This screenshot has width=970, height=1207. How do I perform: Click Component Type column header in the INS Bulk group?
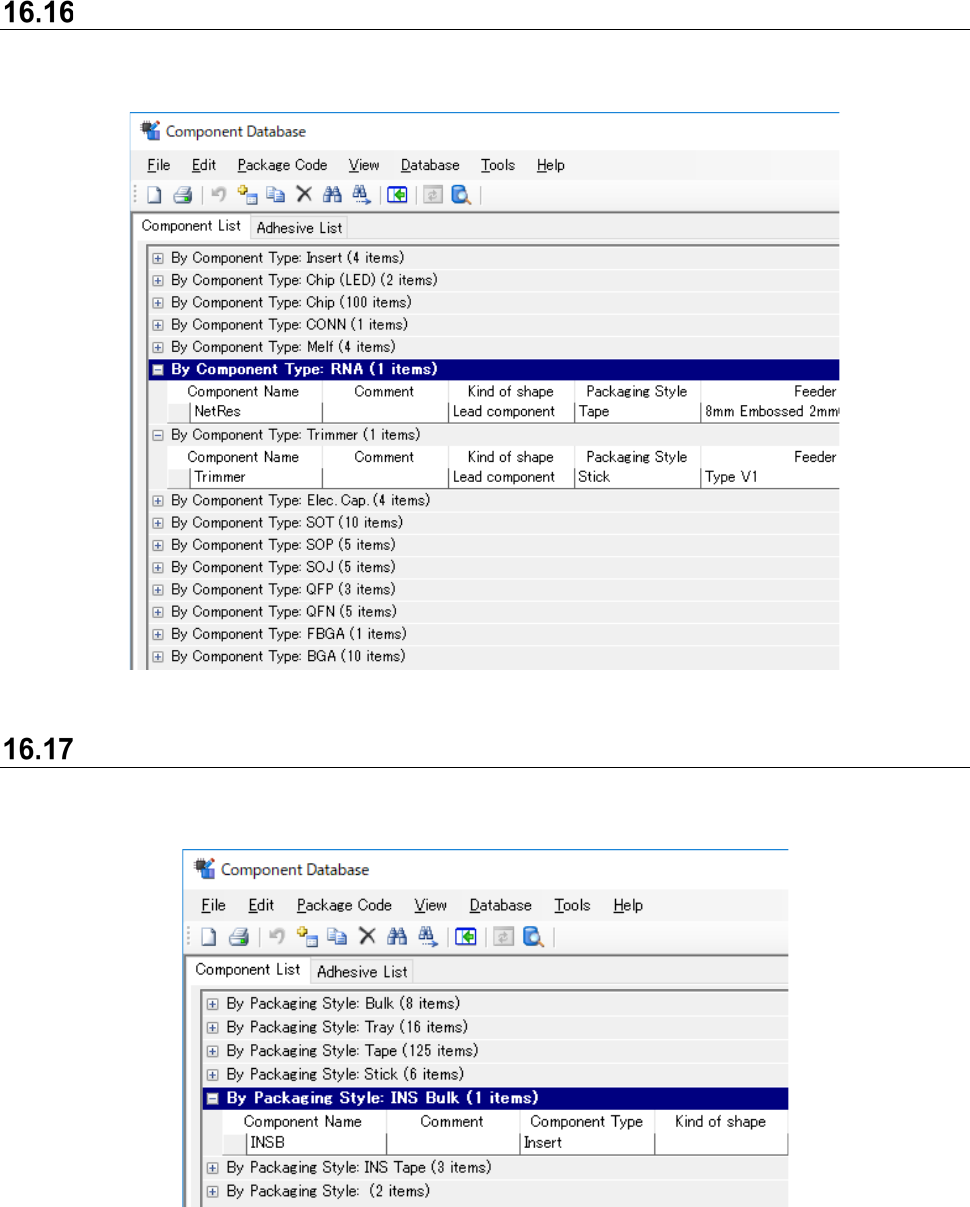click(x=587, y=1122)
